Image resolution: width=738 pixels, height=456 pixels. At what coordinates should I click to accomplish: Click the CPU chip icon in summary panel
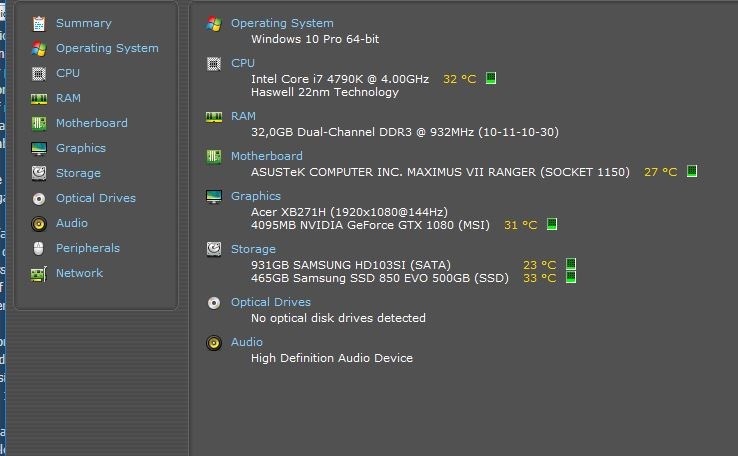214,64
